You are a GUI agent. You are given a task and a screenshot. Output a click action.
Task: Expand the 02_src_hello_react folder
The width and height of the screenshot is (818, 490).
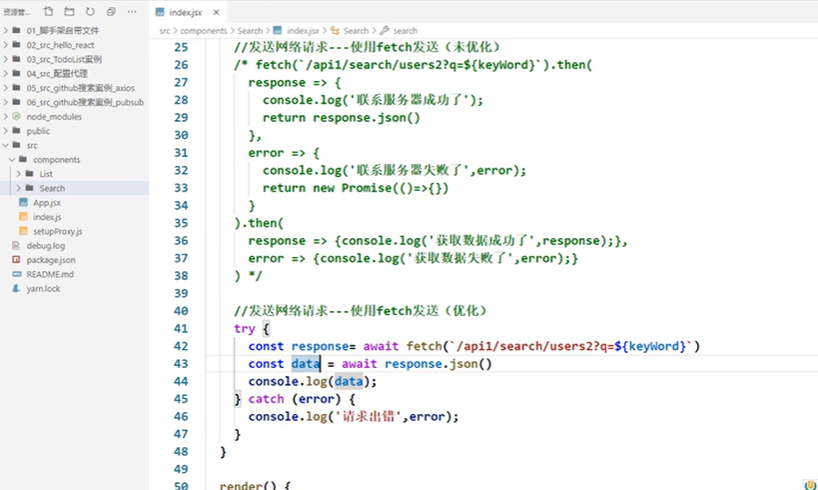pyautogui.click(x=6, y=45)
